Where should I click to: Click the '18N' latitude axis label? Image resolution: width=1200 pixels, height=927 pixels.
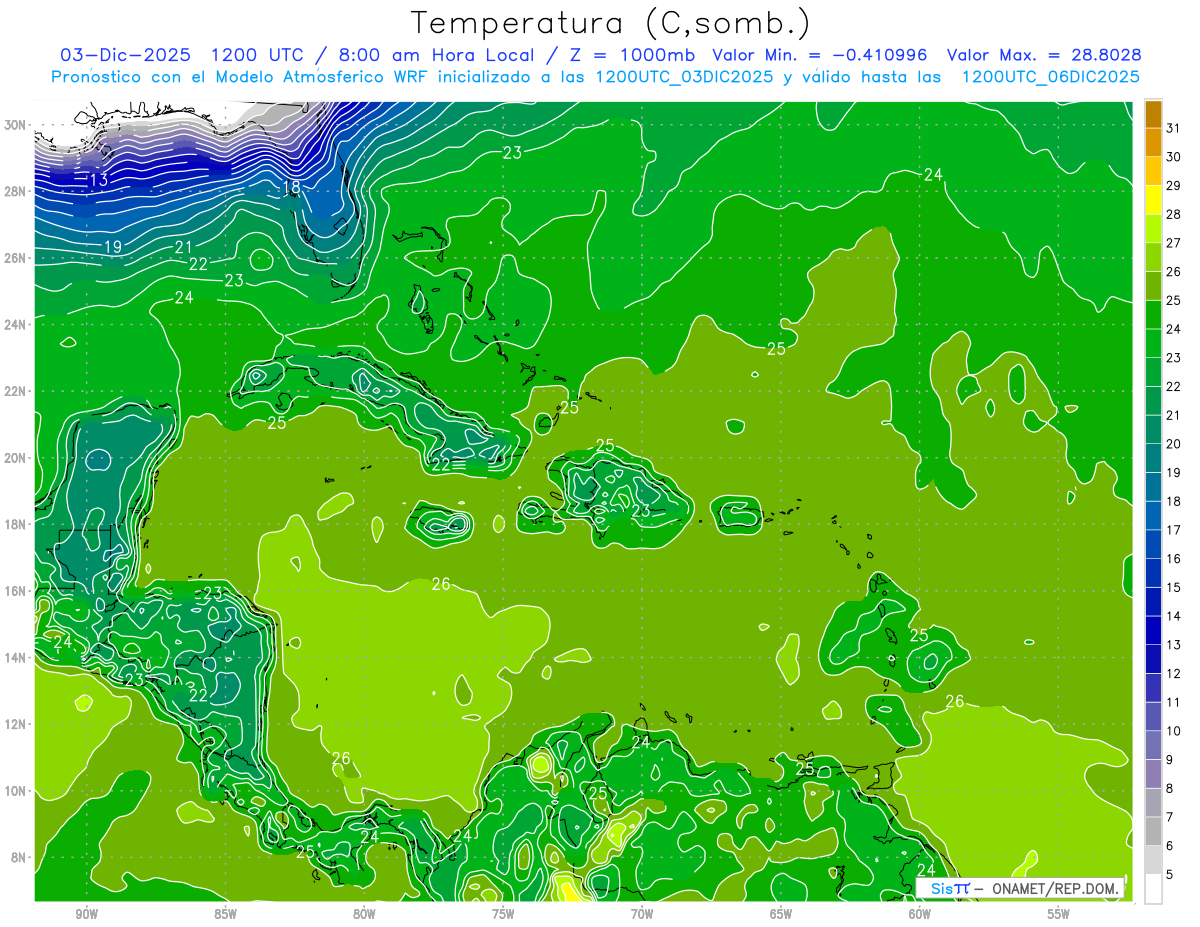(14, 524)
